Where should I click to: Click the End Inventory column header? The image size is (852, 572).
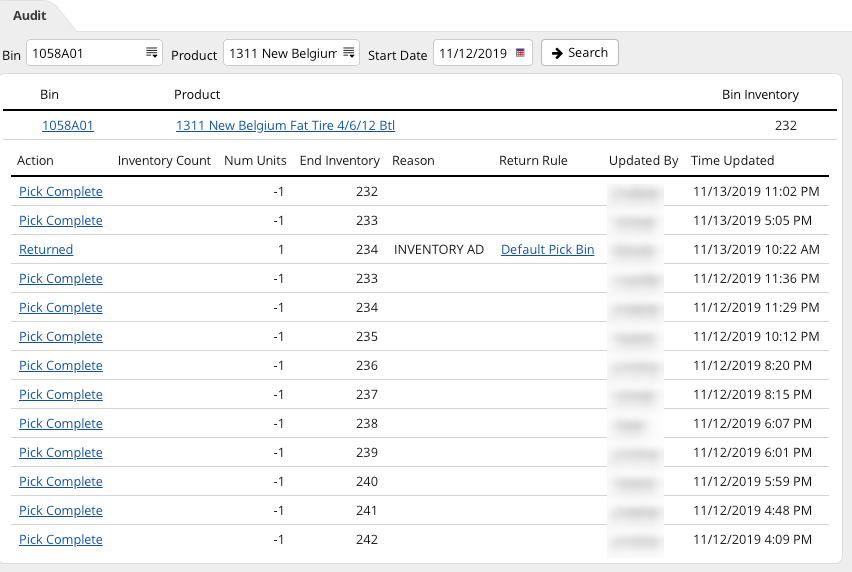click(x=339, y=160)
